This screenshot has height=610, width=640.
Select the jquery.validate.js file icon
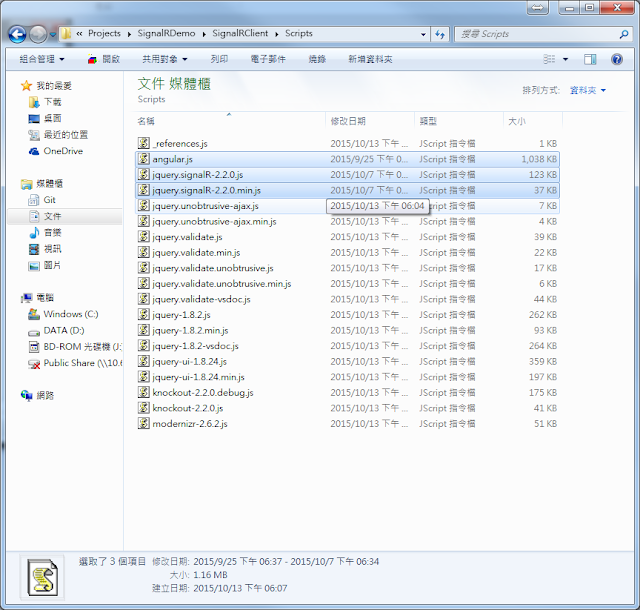click(143, 236)
